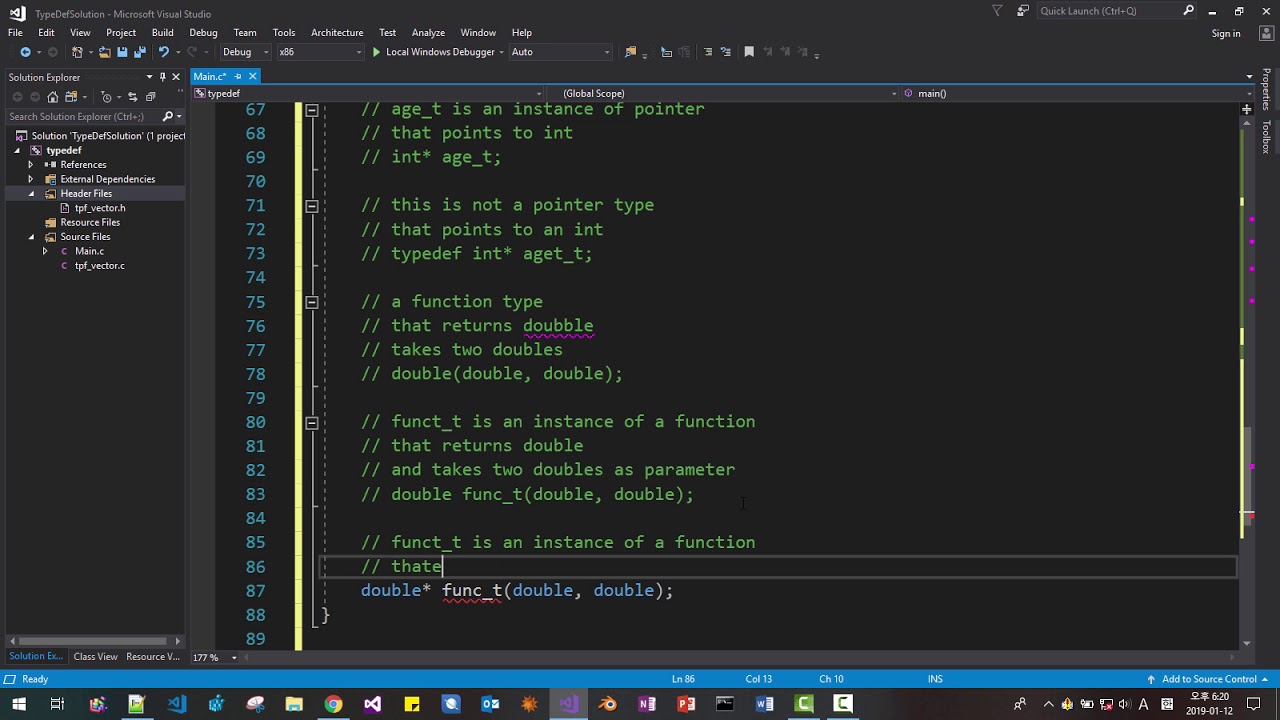Toggle the solutions and folders view icon
The height and width of the screenshot is (720, 1280).
(71, 97)
